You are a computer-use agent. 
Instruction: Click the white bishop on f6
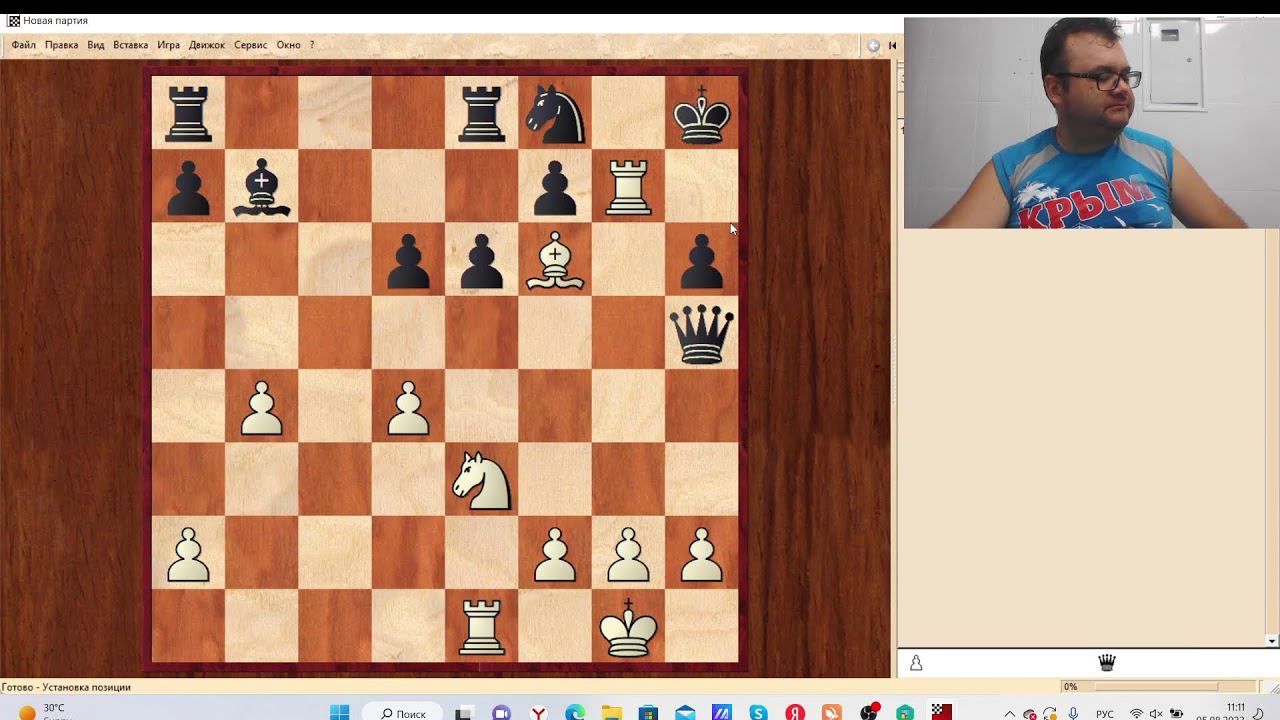[x=555, y=259]
